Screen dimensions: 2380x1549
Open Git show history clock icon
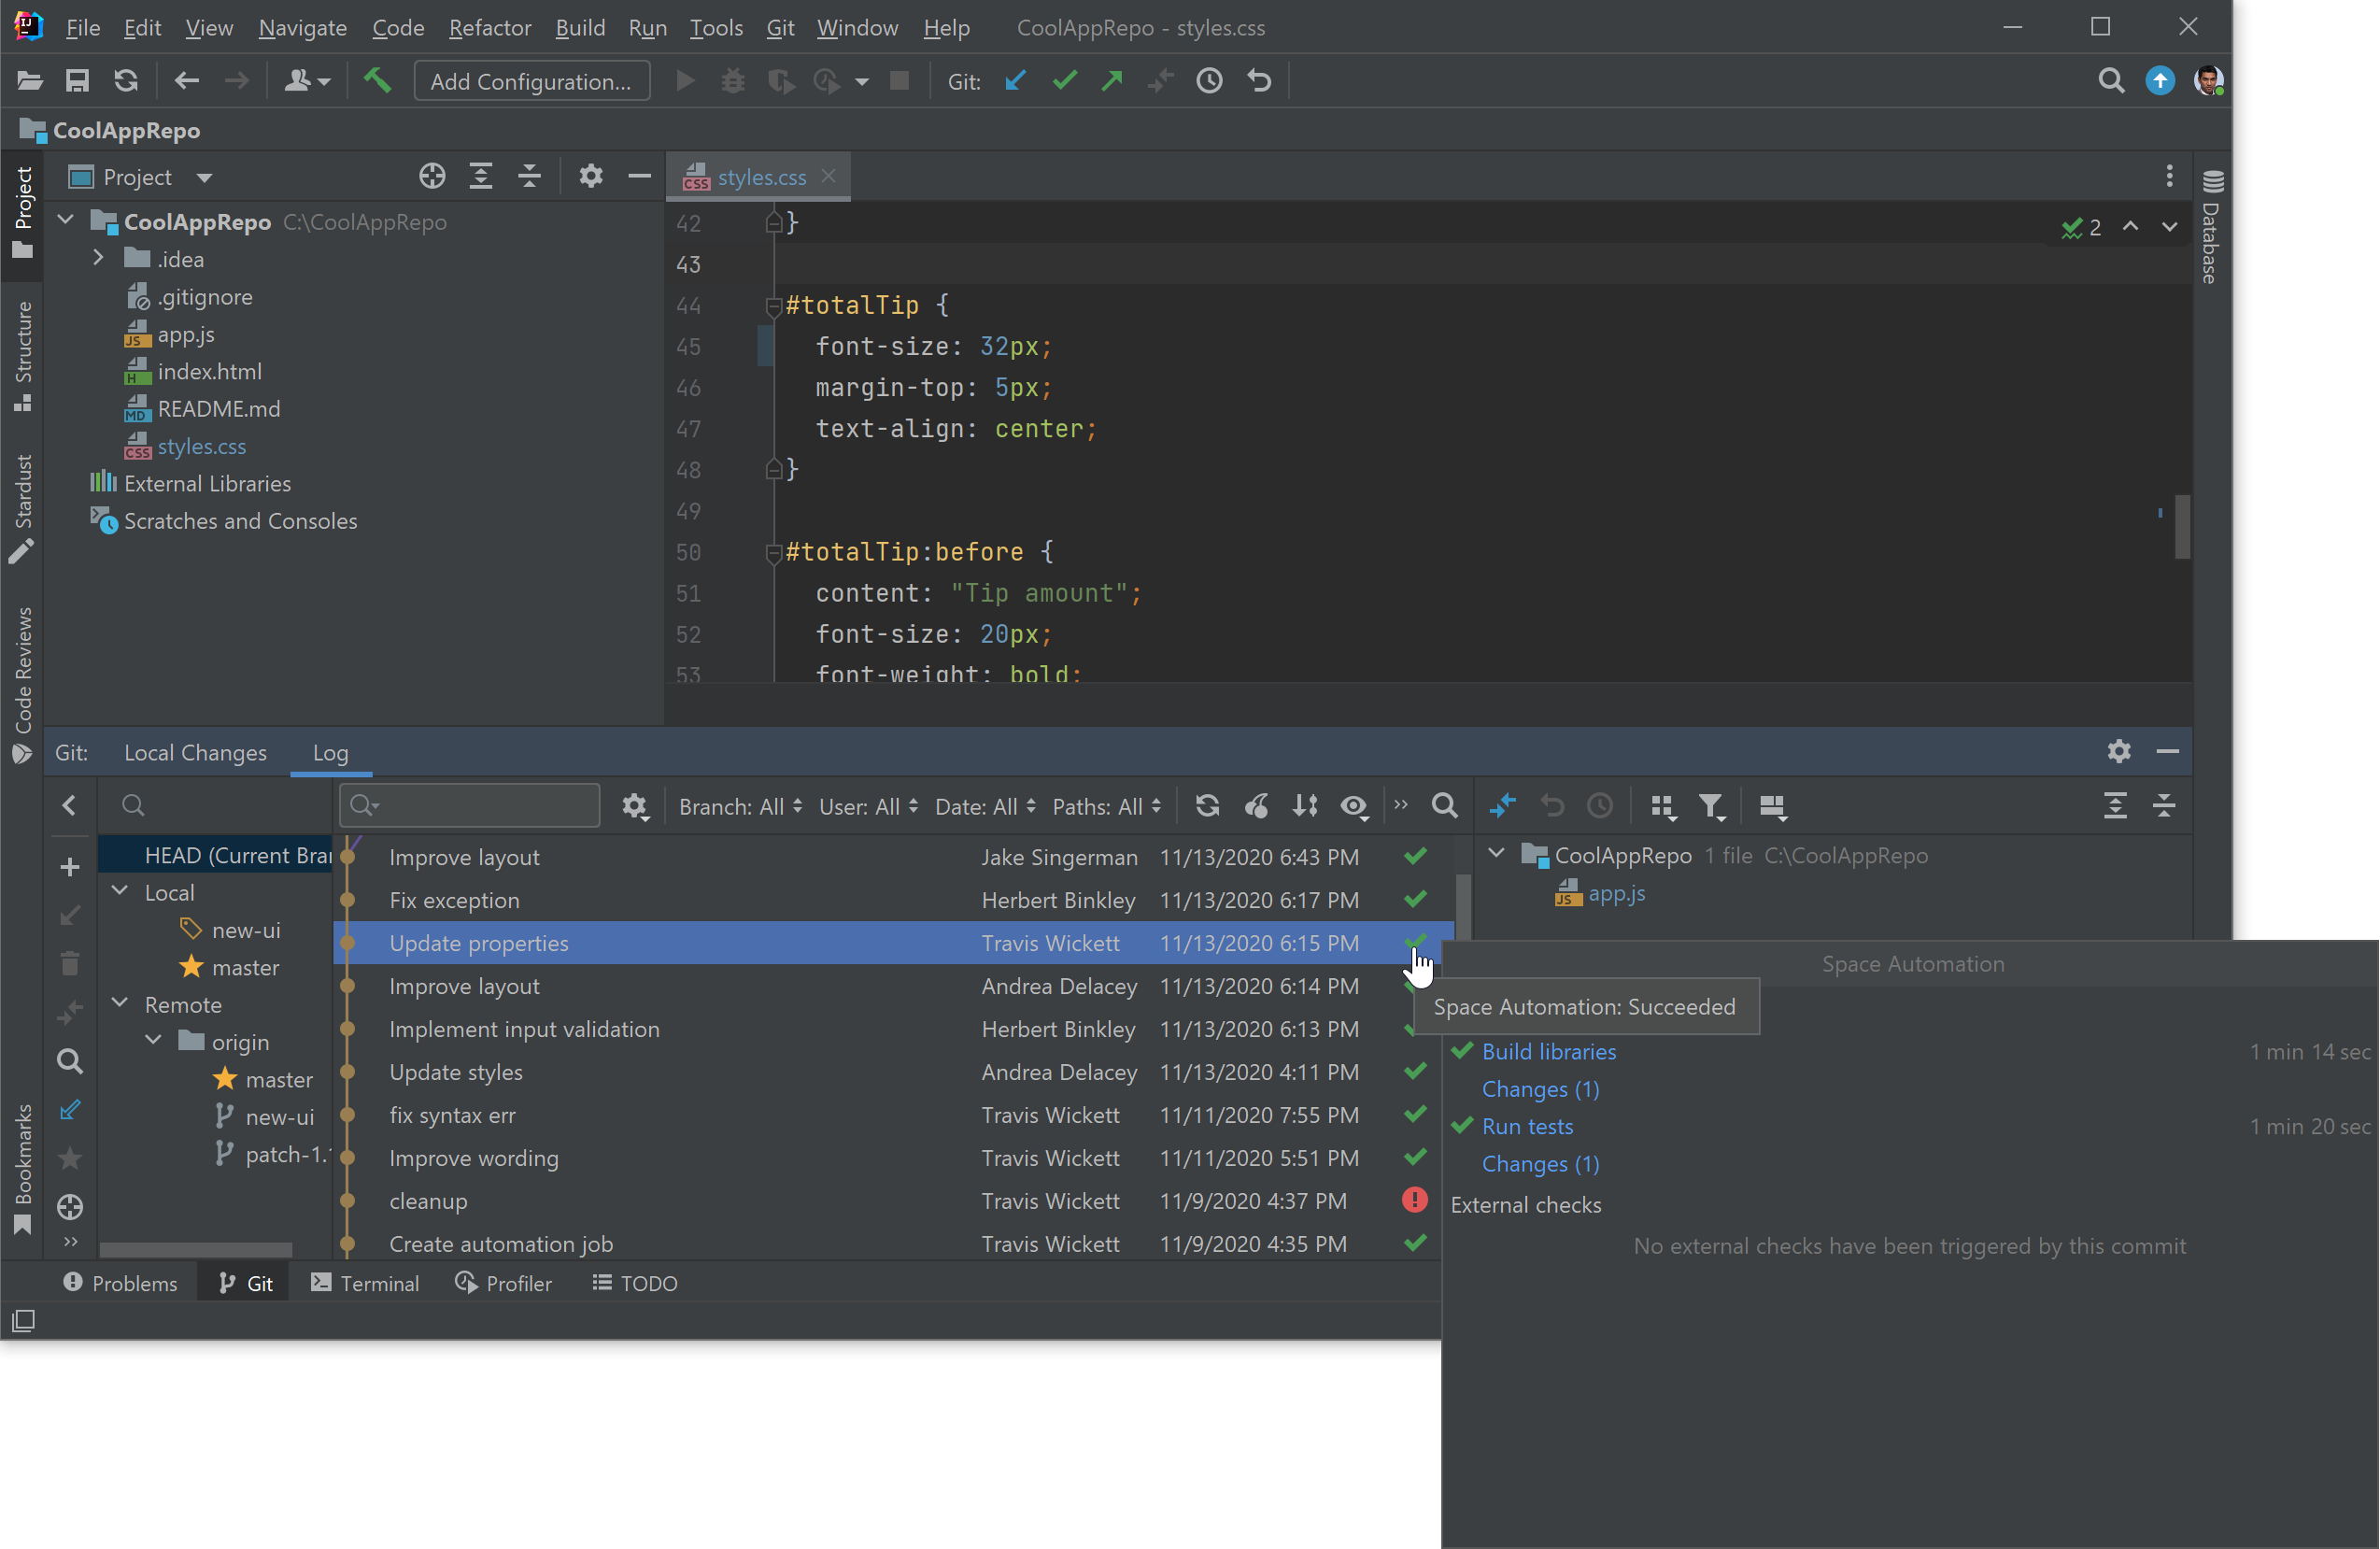click(x=1209, y=81)
